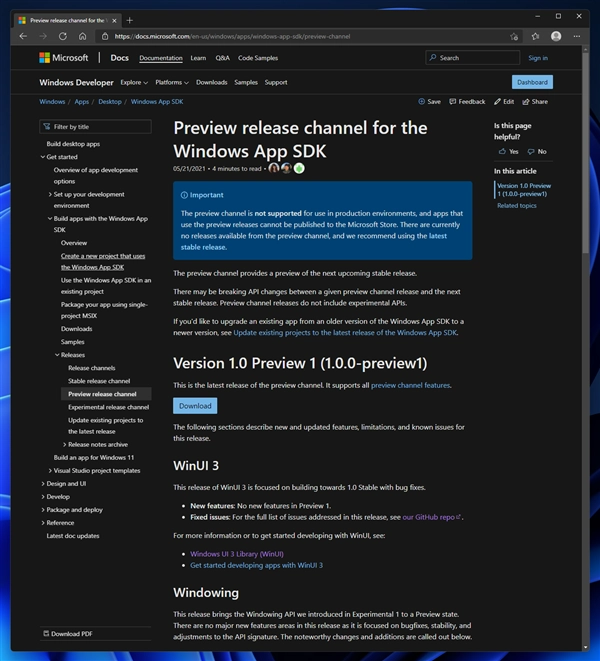Open the Desktop breadcrumb link

click(x=110, y=102)
